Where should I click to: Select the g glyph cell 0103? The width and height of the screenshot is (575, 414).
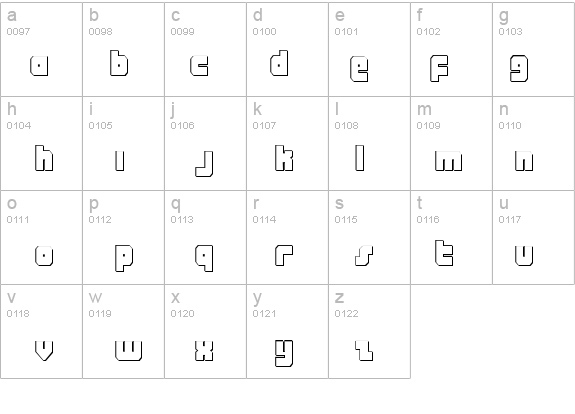point(534,50)
